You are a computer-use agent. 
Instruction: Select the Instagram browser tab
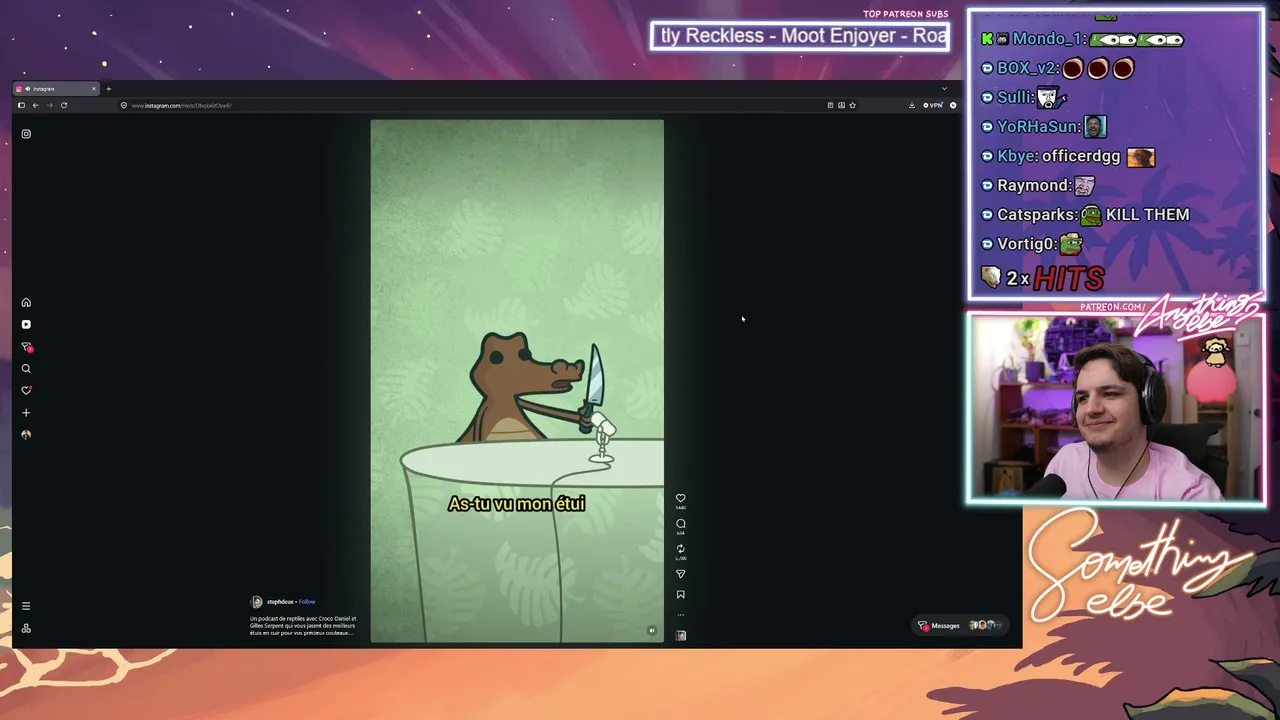[x=56, y=89]
